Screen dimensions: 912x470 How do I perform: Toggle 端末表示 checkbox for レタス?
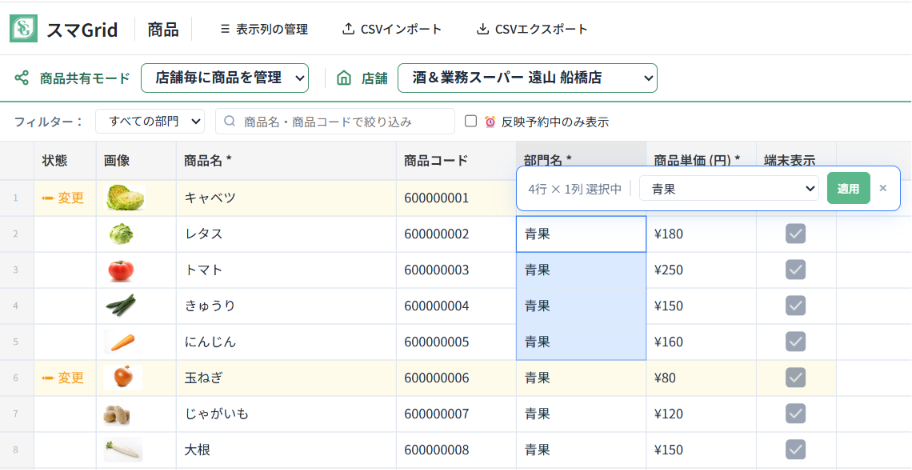coord(796,234)
